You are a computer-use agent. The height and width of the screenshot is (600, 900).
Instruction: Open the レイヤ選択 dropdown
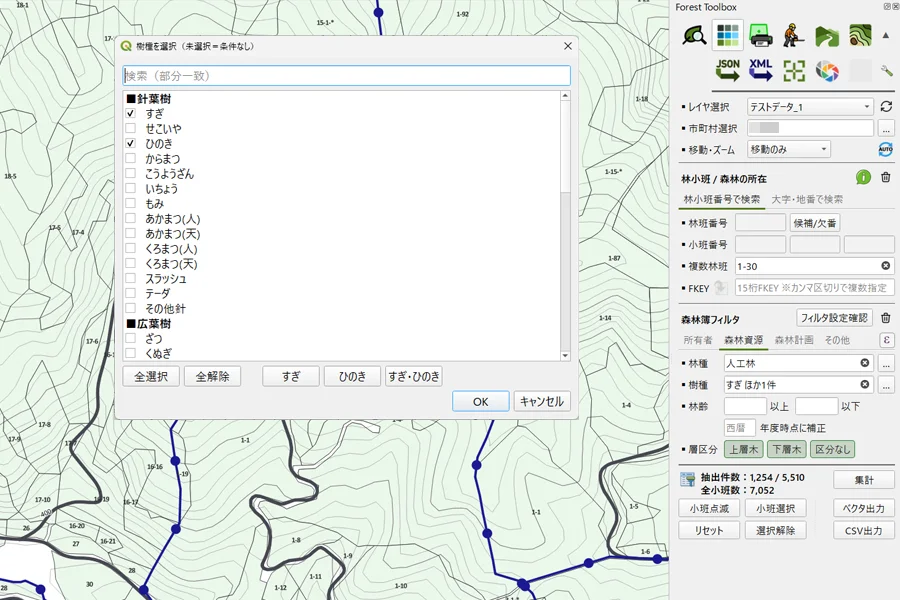coord(810,107)
